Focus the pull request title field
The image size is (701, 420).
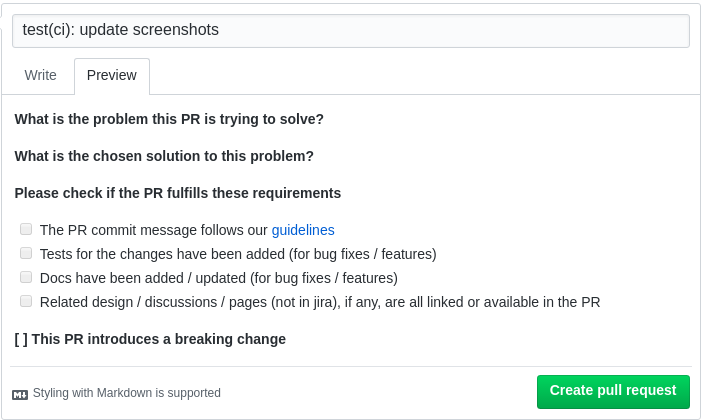point(350,30)
